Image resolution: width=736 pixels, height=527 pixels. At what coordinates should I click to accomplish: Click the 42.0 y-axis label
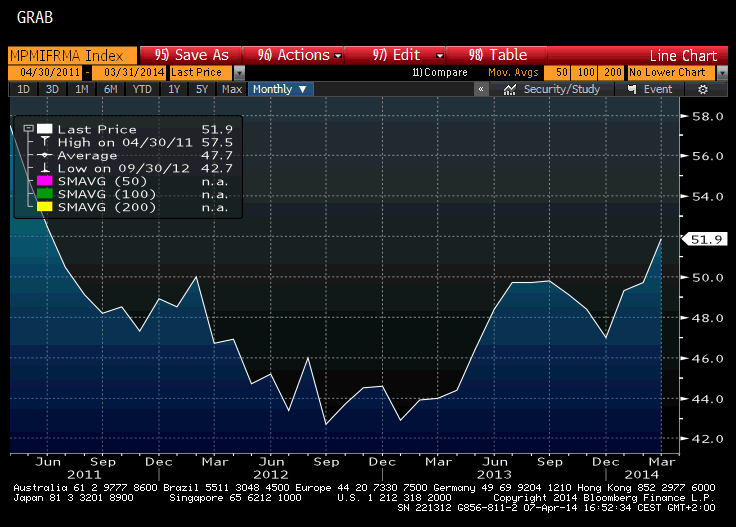[708, 439]
